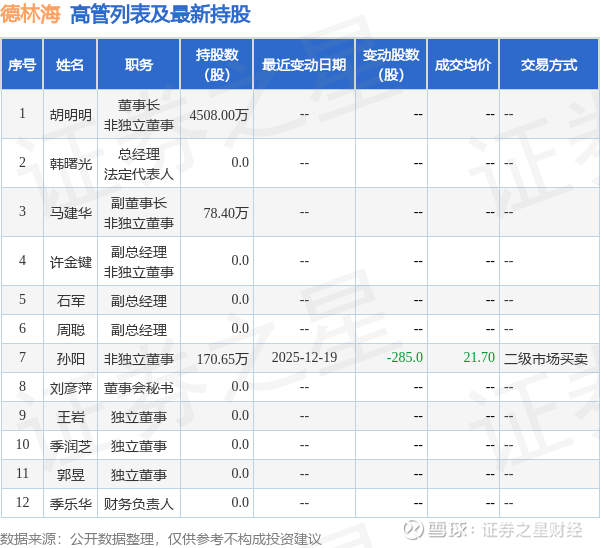Screen dimensions: 600x548
Task: Click the name 刘彦萍
Action: [x=71, y=388]
